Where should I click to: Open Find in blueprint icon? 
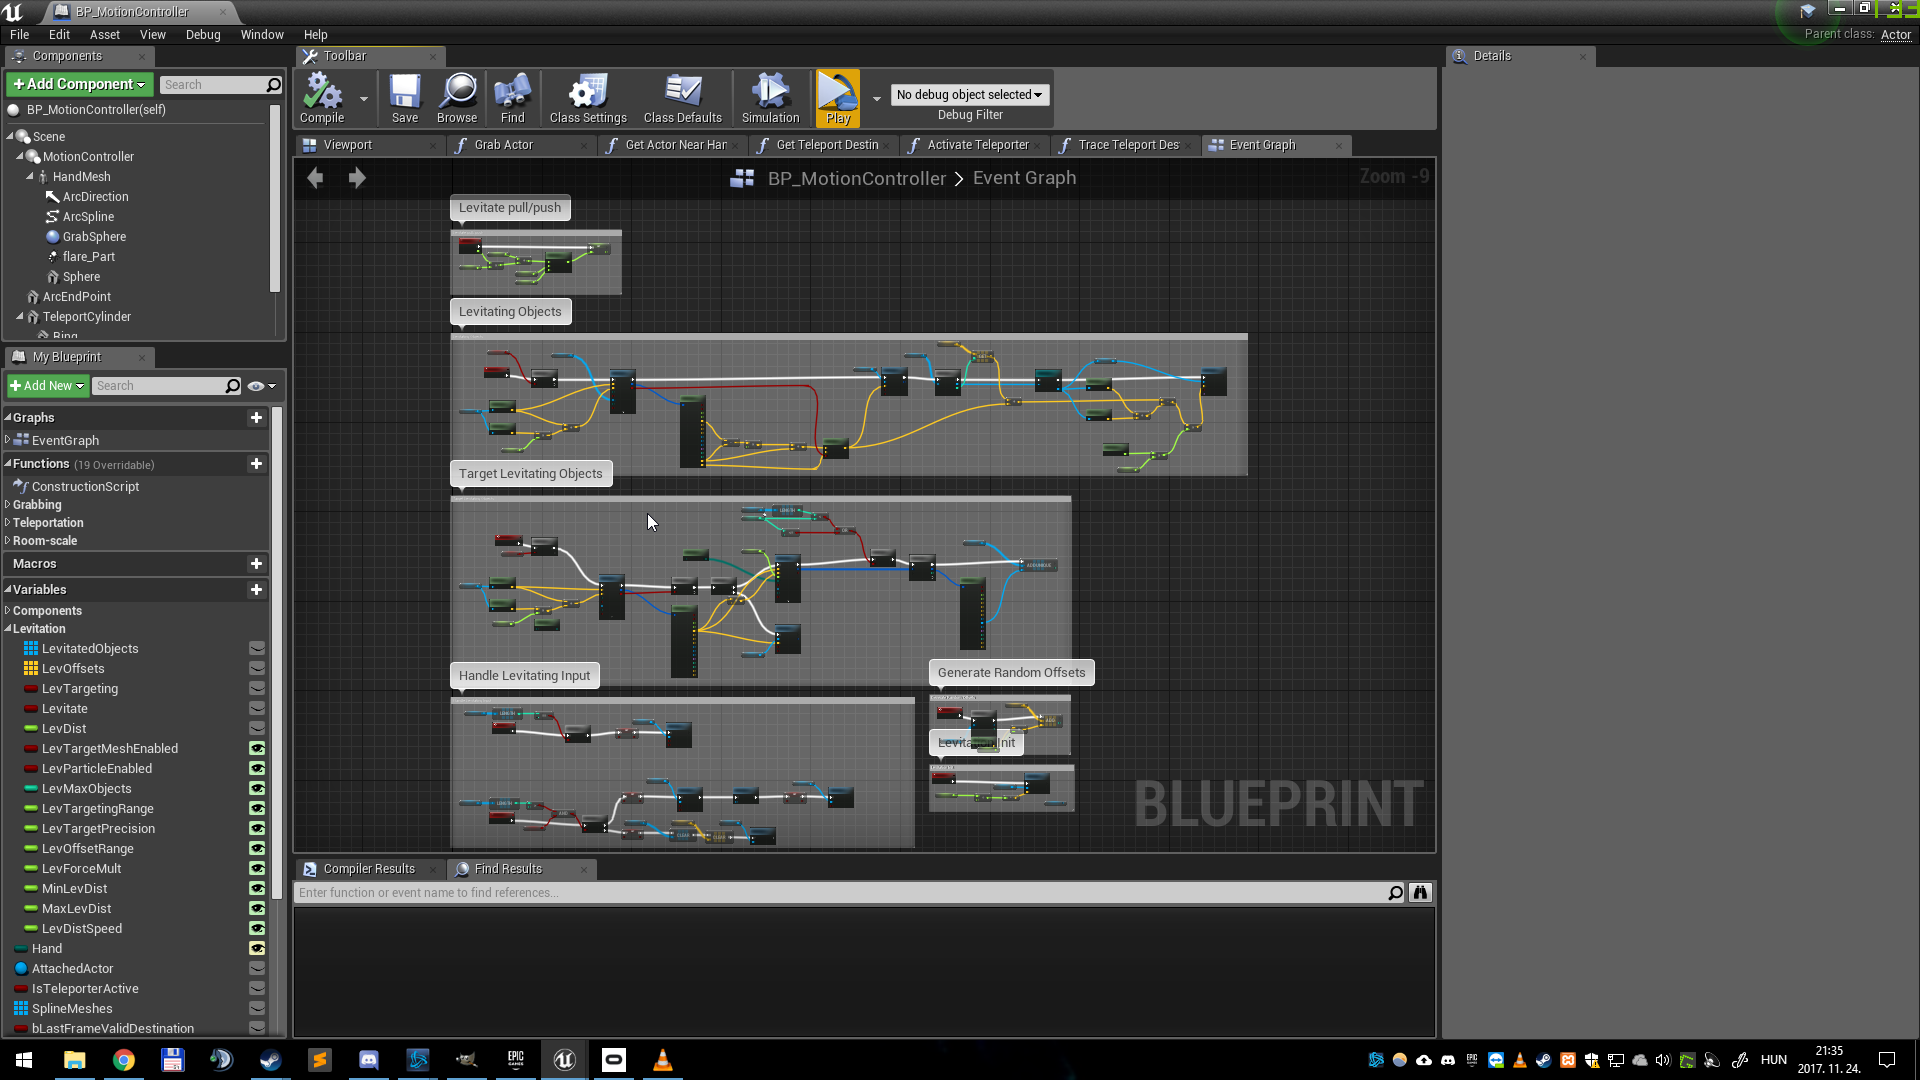pos(512,97)
